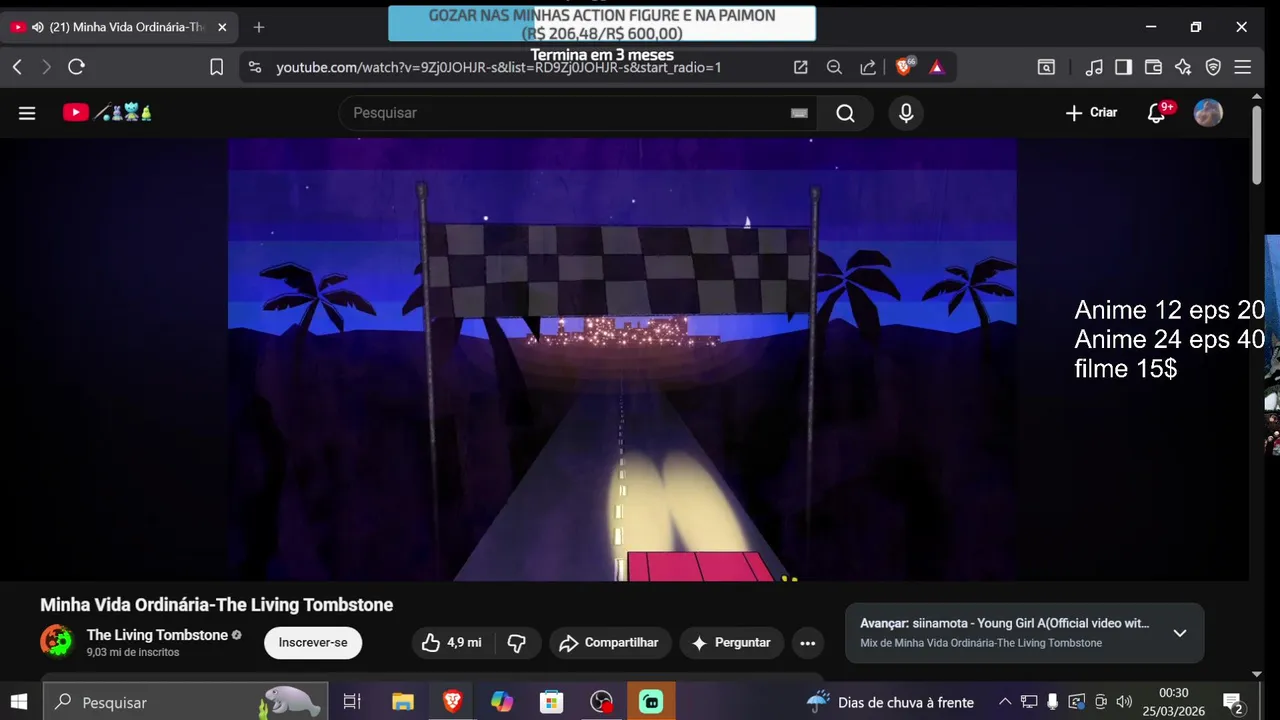Click the Compartilhar share button
This screenshot has height=720, width=1280.
[609, 643]
